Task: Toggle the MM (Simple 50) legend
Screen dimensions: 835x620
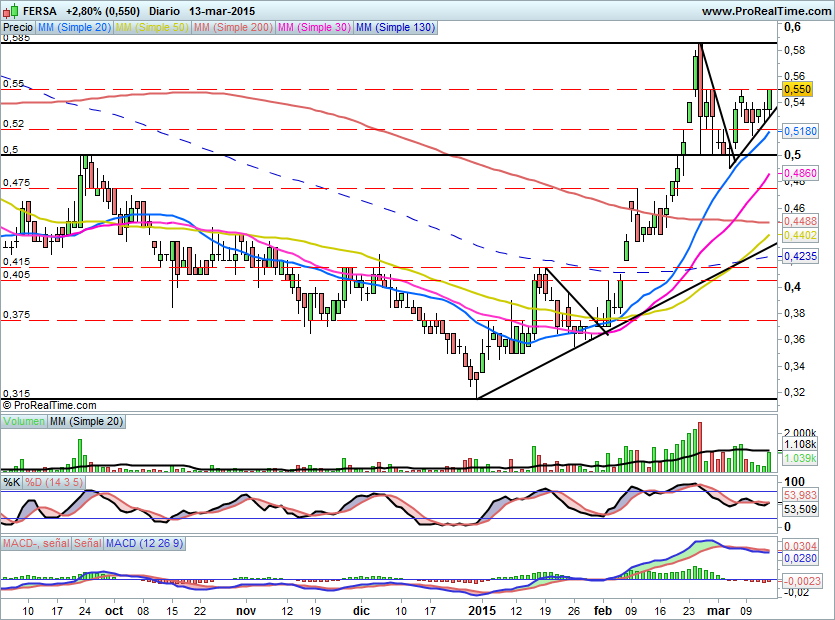Action: [x=152, y=27]
